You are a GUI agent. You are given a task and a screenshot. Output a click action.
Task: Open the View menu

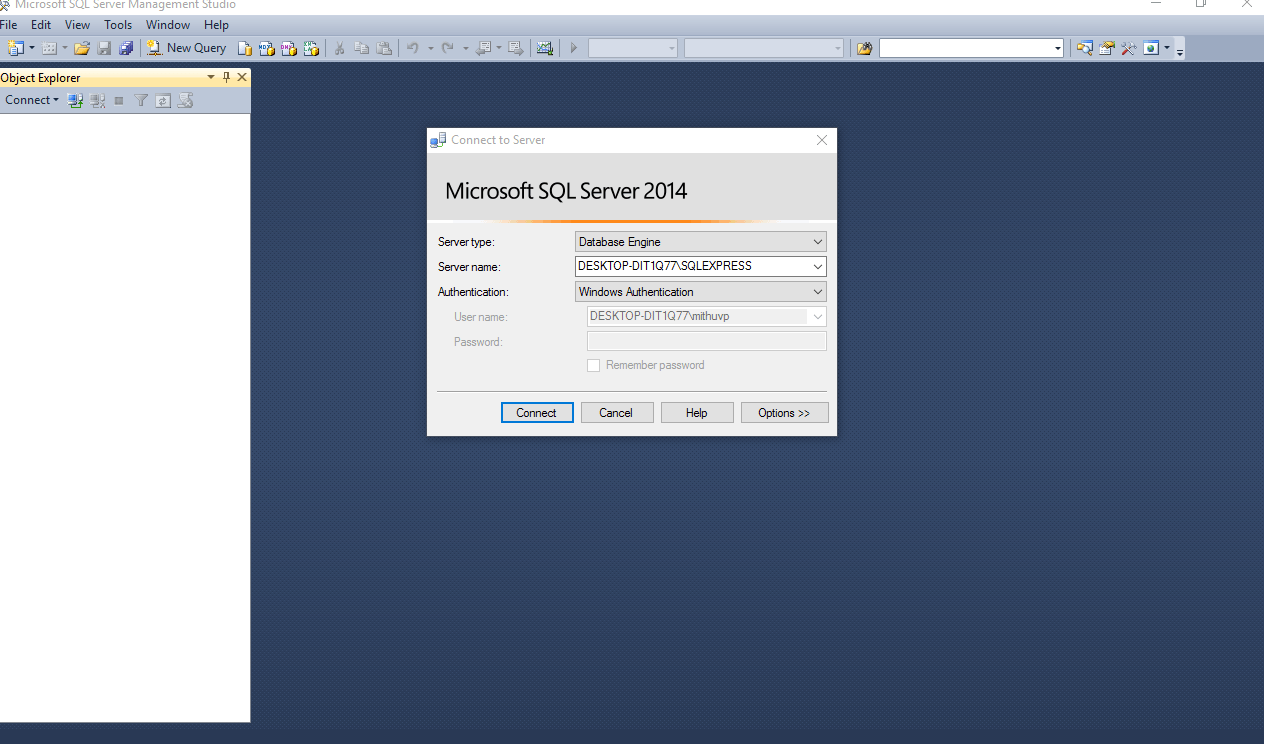[x=77, y=24]
